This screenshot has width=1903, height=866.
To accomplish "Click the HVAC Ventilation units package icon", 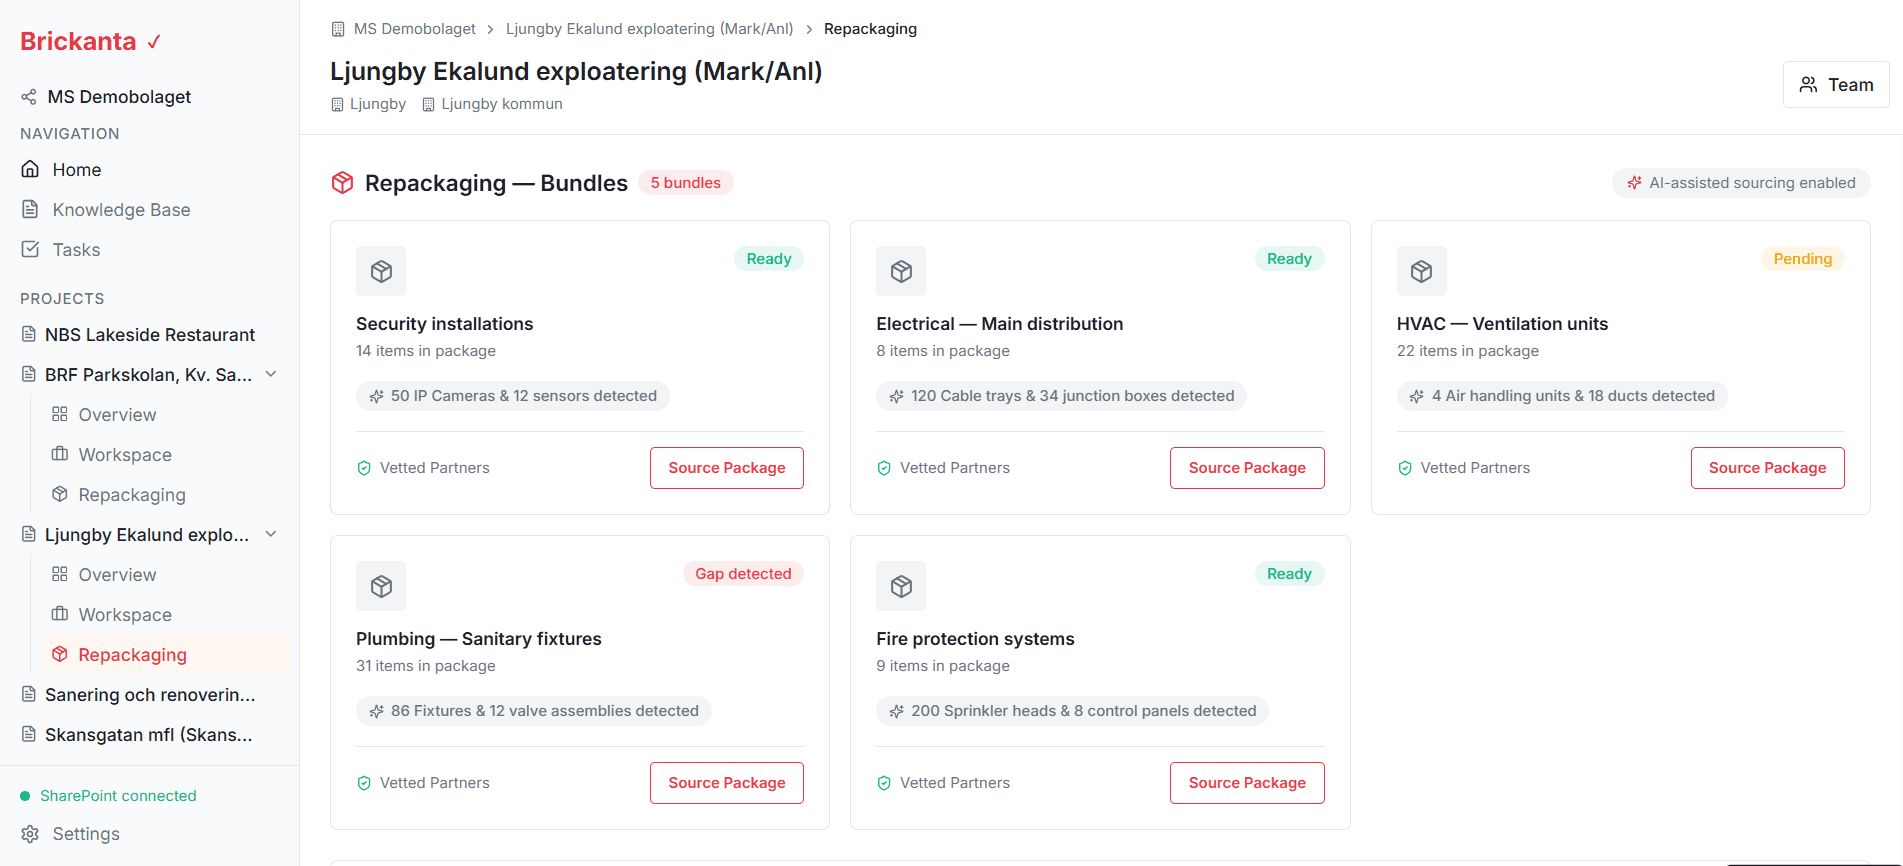I will point(1421,271).
